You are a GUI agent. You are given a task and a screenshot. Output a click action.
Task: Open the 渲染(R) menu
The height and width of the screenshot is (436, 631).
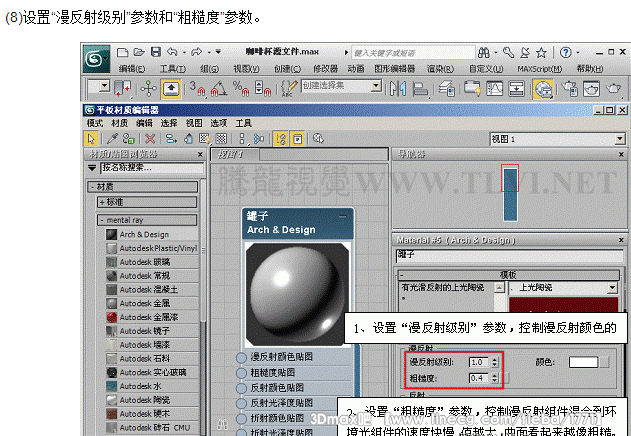coord(440,69)
